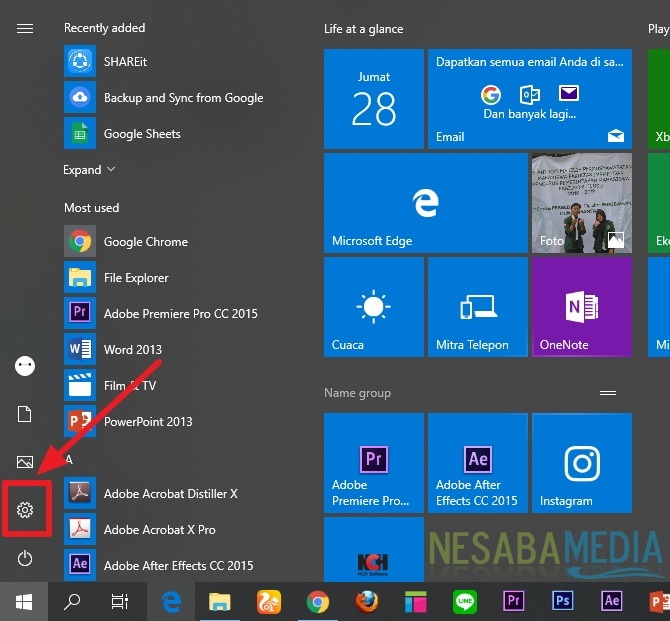Open After Effects from taskbar
Screen dimensions: 670x621
[x=611, y=602]
